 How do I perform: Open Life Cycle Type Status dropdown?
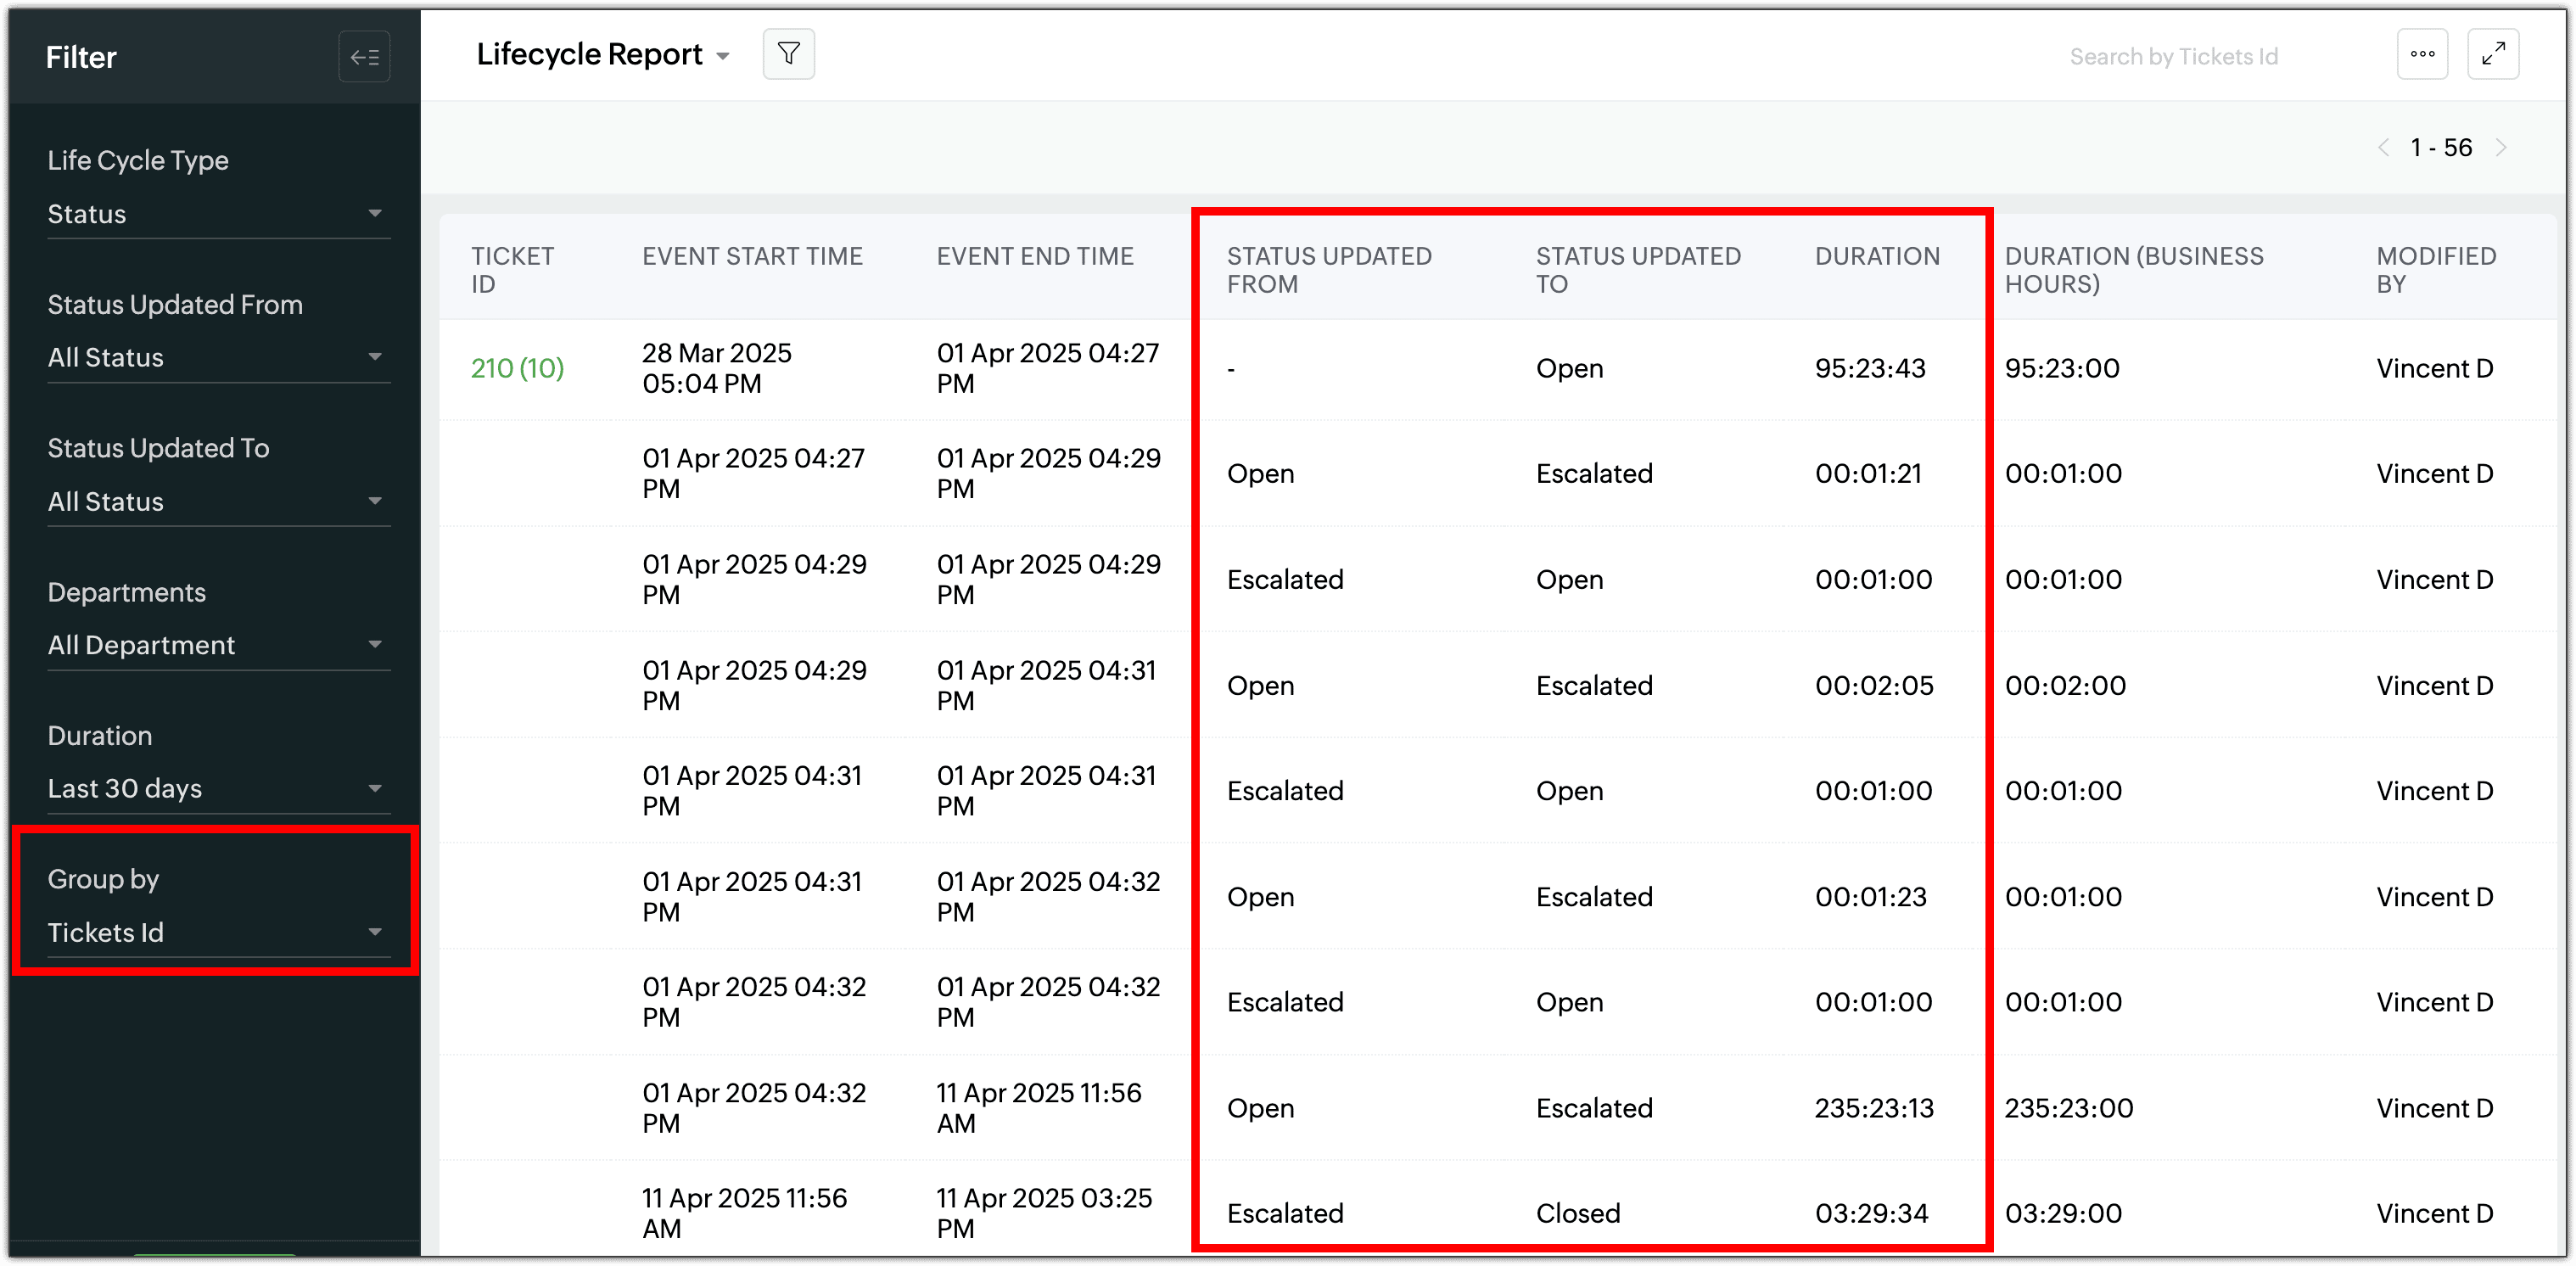217,214
